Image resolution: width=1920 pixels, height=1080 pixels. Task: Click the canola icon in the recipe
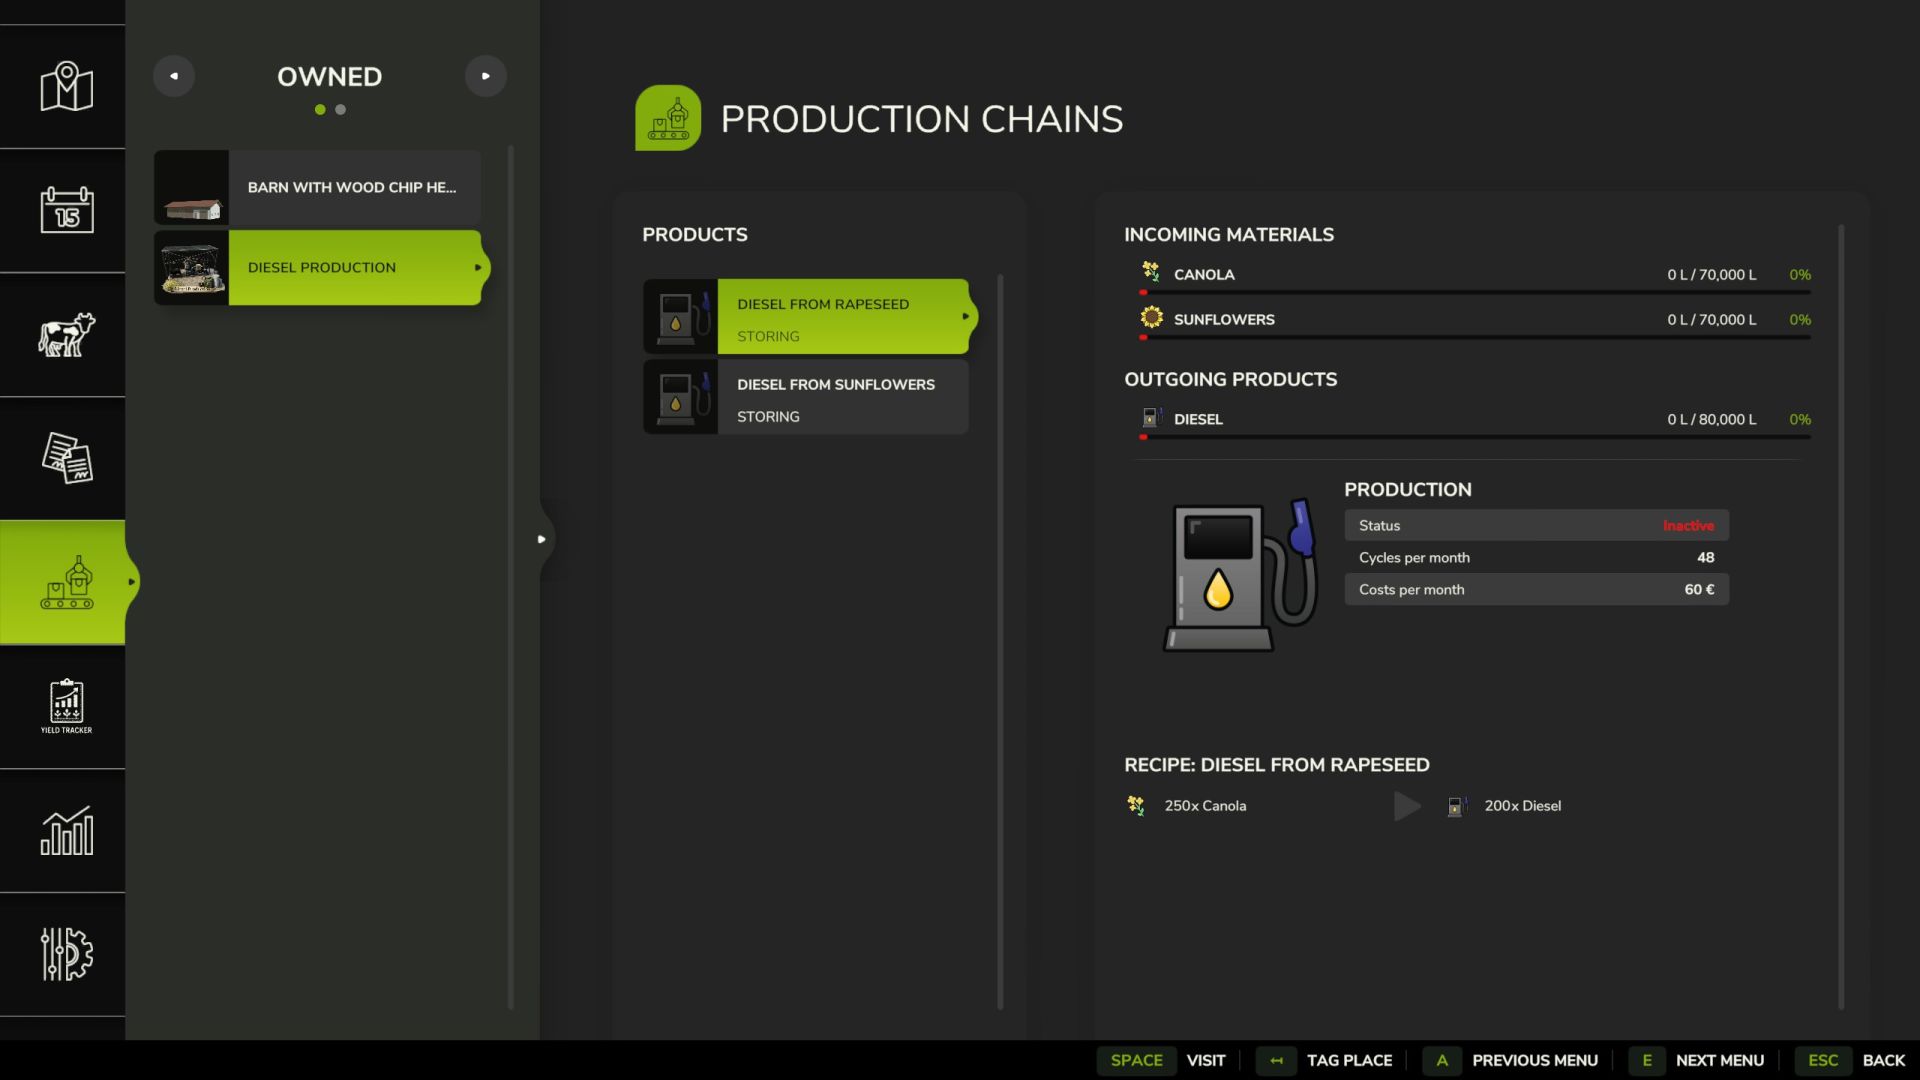1136,805
